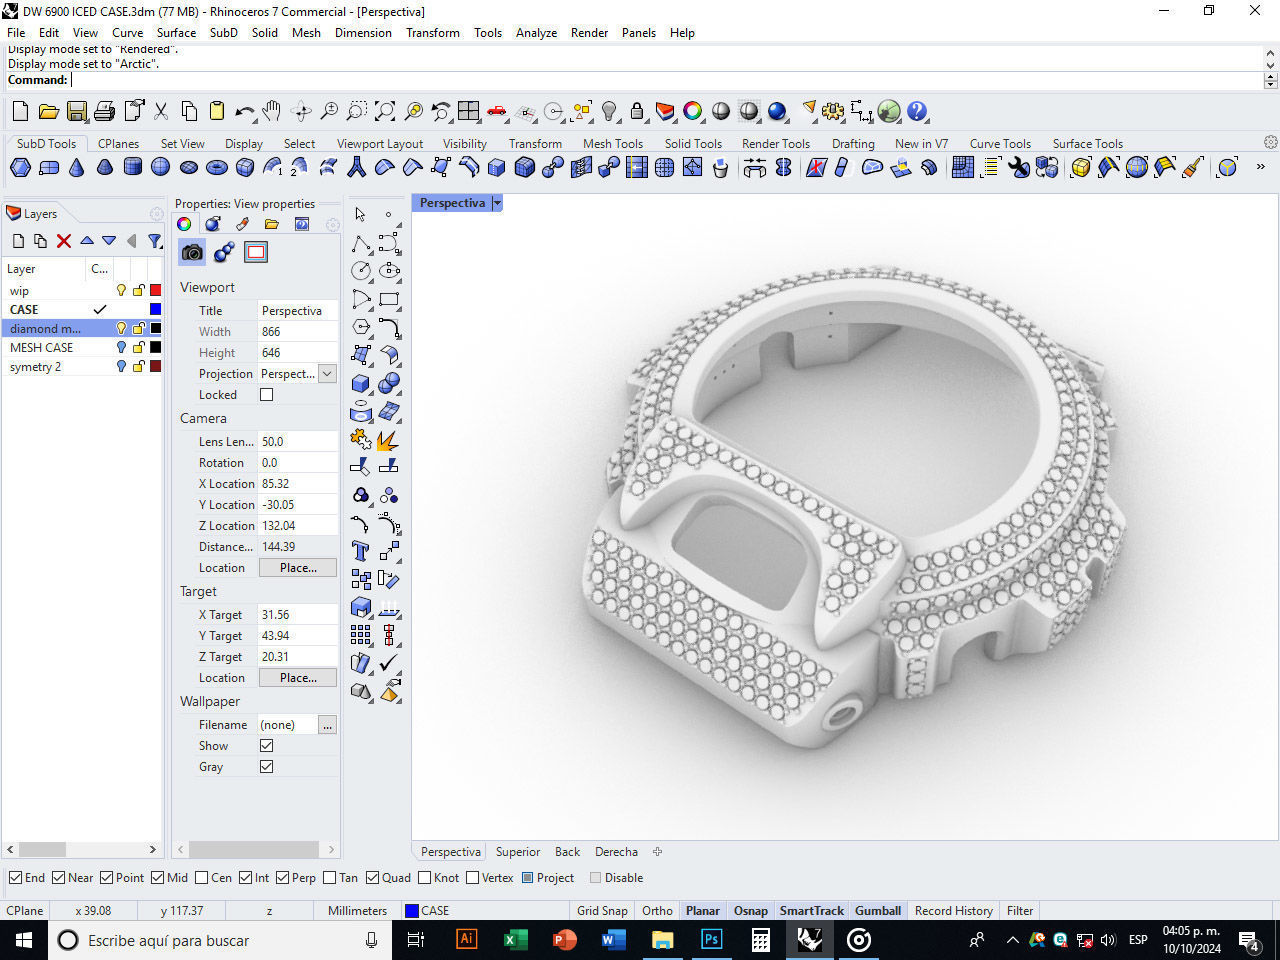Screen dimensions: 1280x960
Task: Click the Lens Length value field
Action: [x=297, y=442]
